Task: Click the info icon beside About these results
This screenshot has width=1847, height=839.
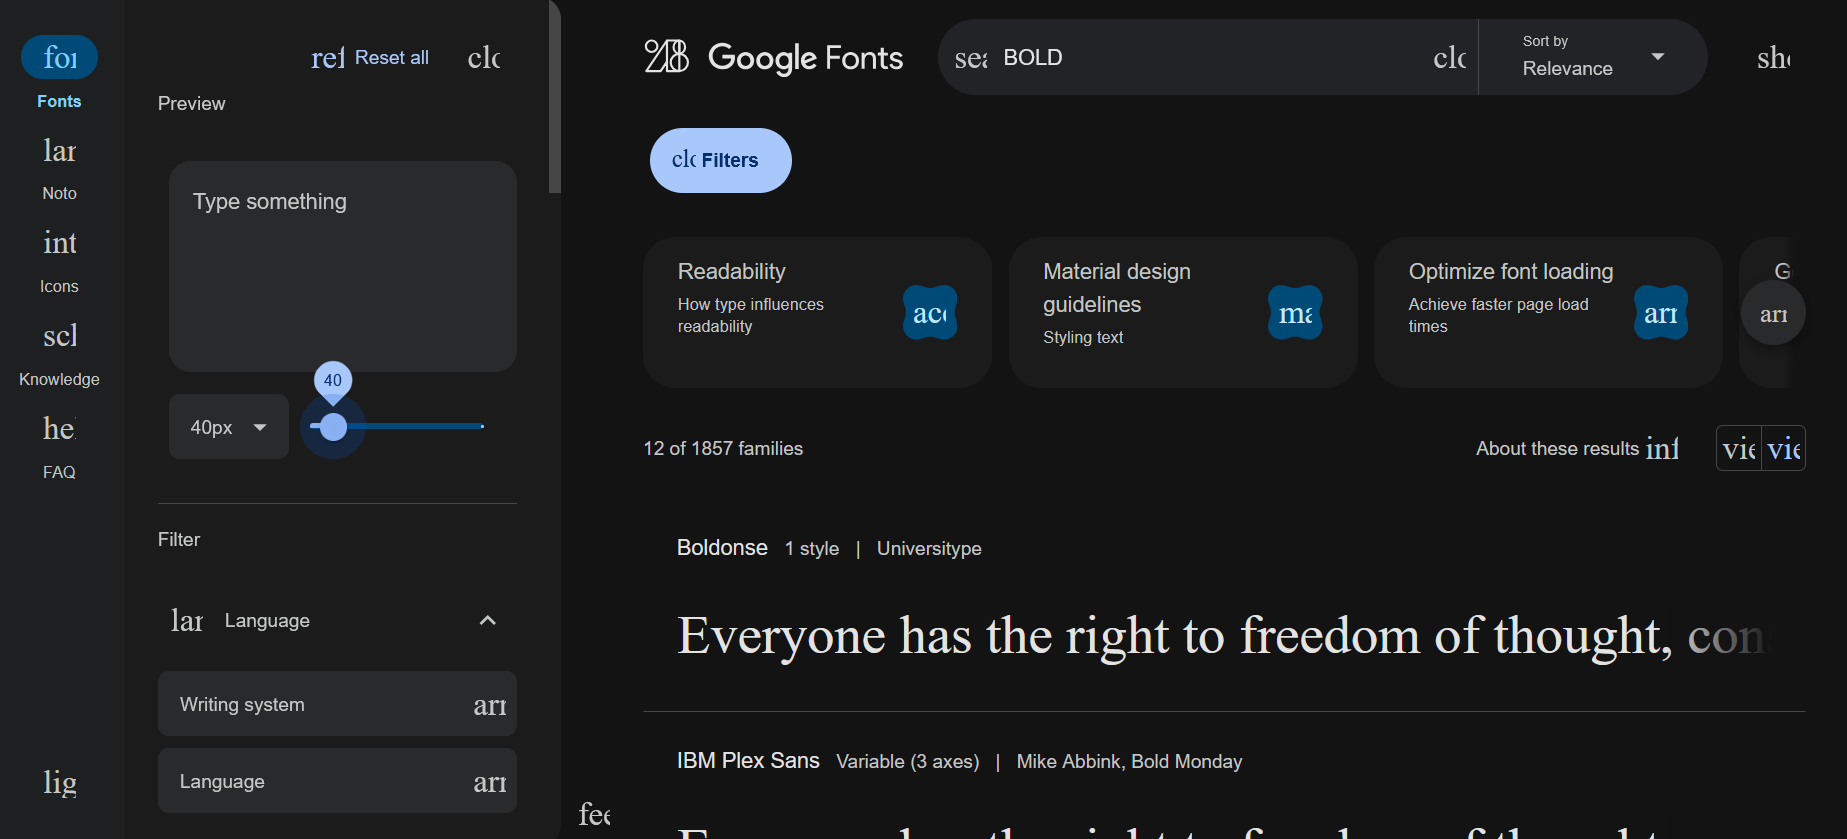Action: (1662, 448)
